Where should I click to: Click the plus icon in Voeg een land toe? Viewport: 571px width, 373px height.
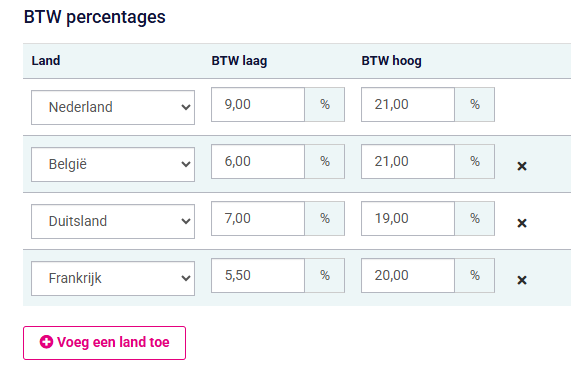[x=46, y=342]
